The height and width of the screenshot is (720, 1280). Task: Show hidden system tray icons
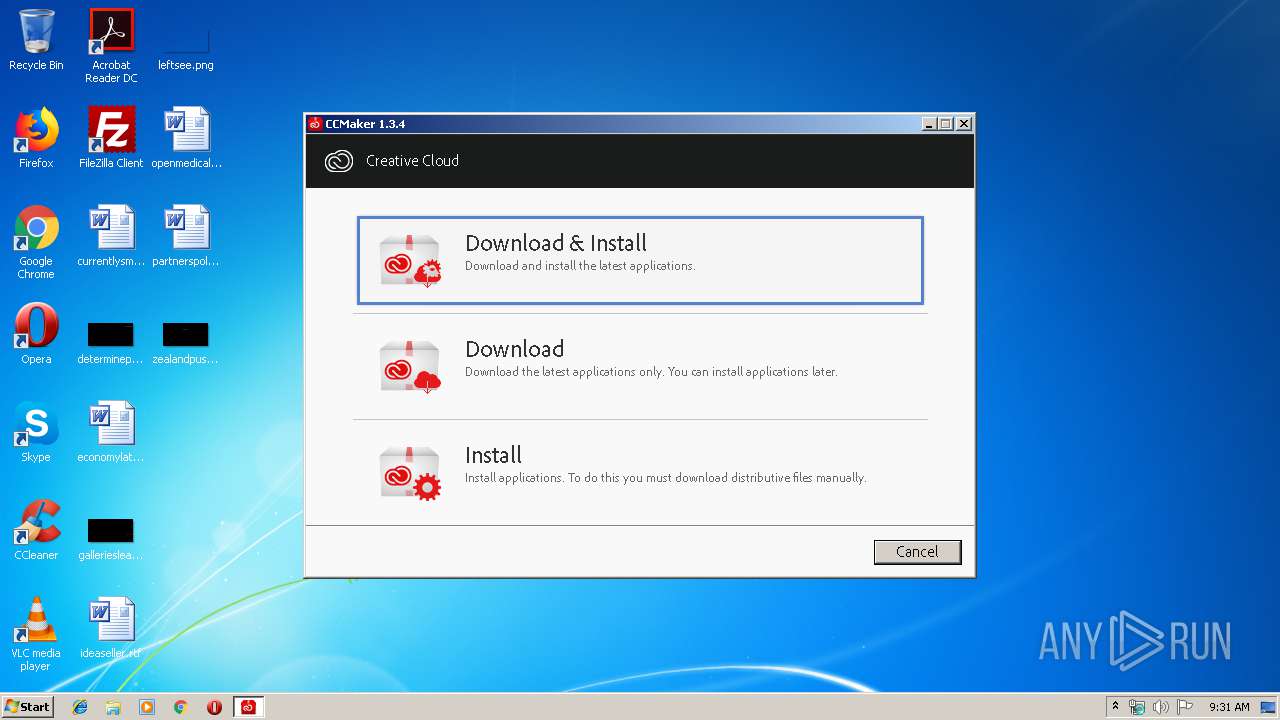pos(1115,706)
